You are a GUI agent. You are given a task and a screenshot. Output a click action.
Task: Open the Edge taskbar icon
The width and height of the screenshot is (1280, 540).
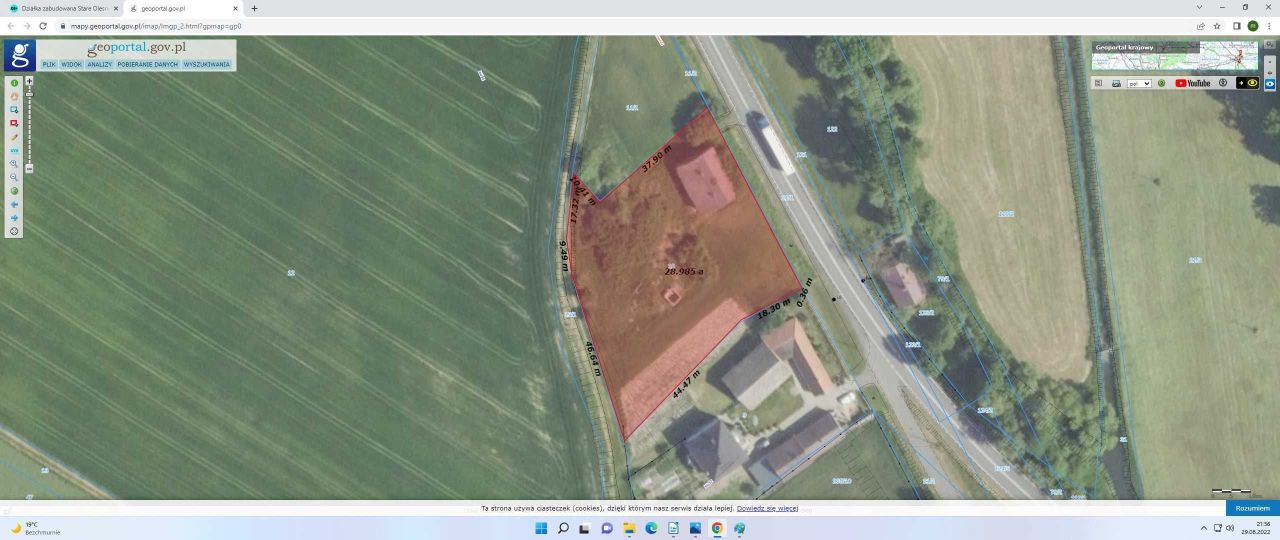coord(651,528)
